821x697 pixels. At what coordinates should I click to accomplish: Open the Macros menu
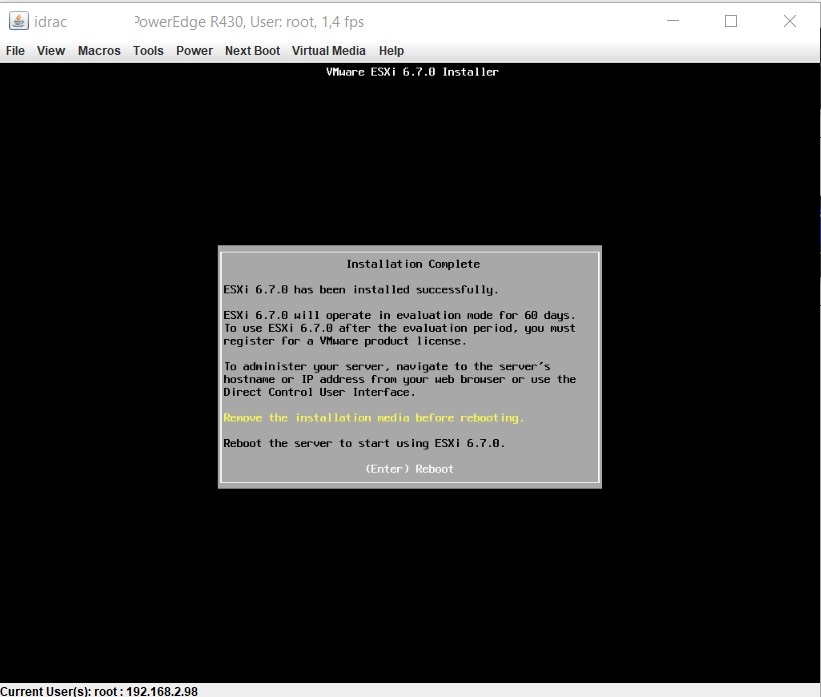[x=99, y=51]
